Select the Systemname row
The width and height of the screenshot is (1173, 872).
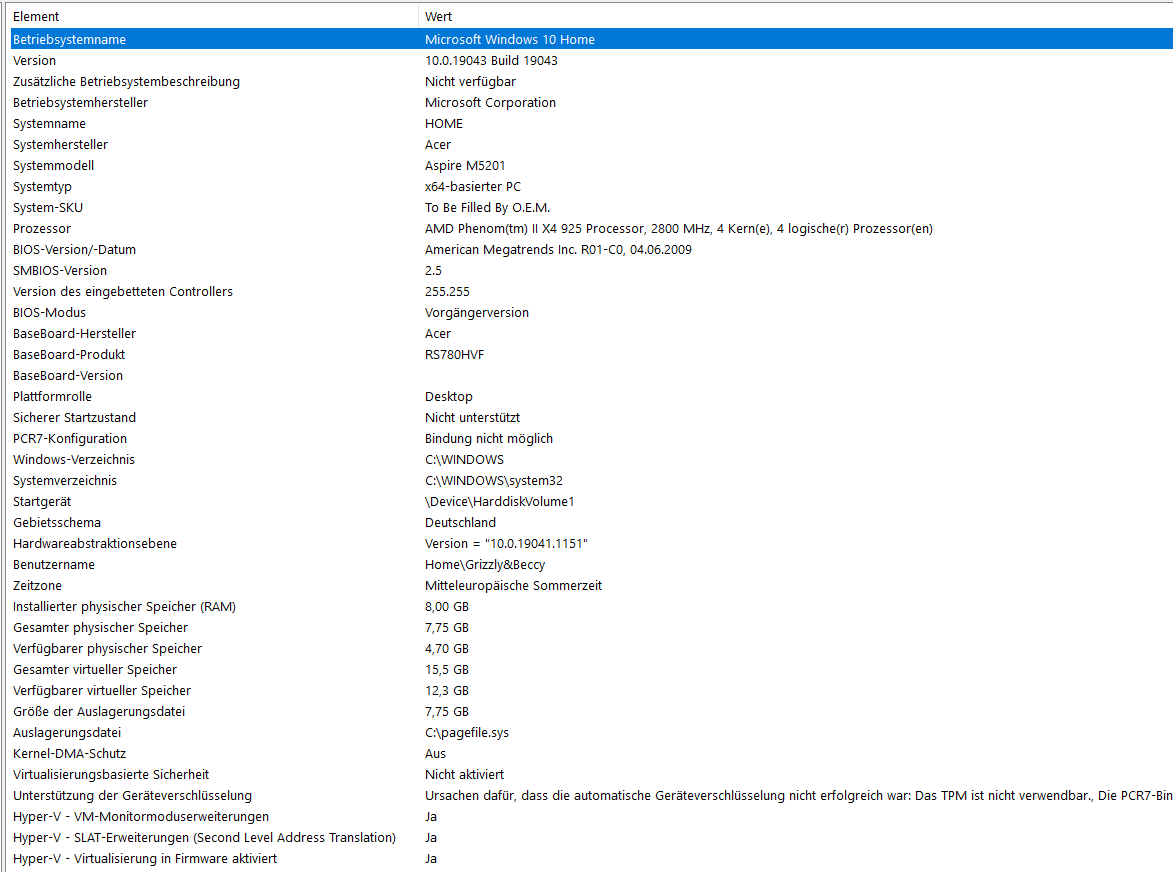pos(592,123)
